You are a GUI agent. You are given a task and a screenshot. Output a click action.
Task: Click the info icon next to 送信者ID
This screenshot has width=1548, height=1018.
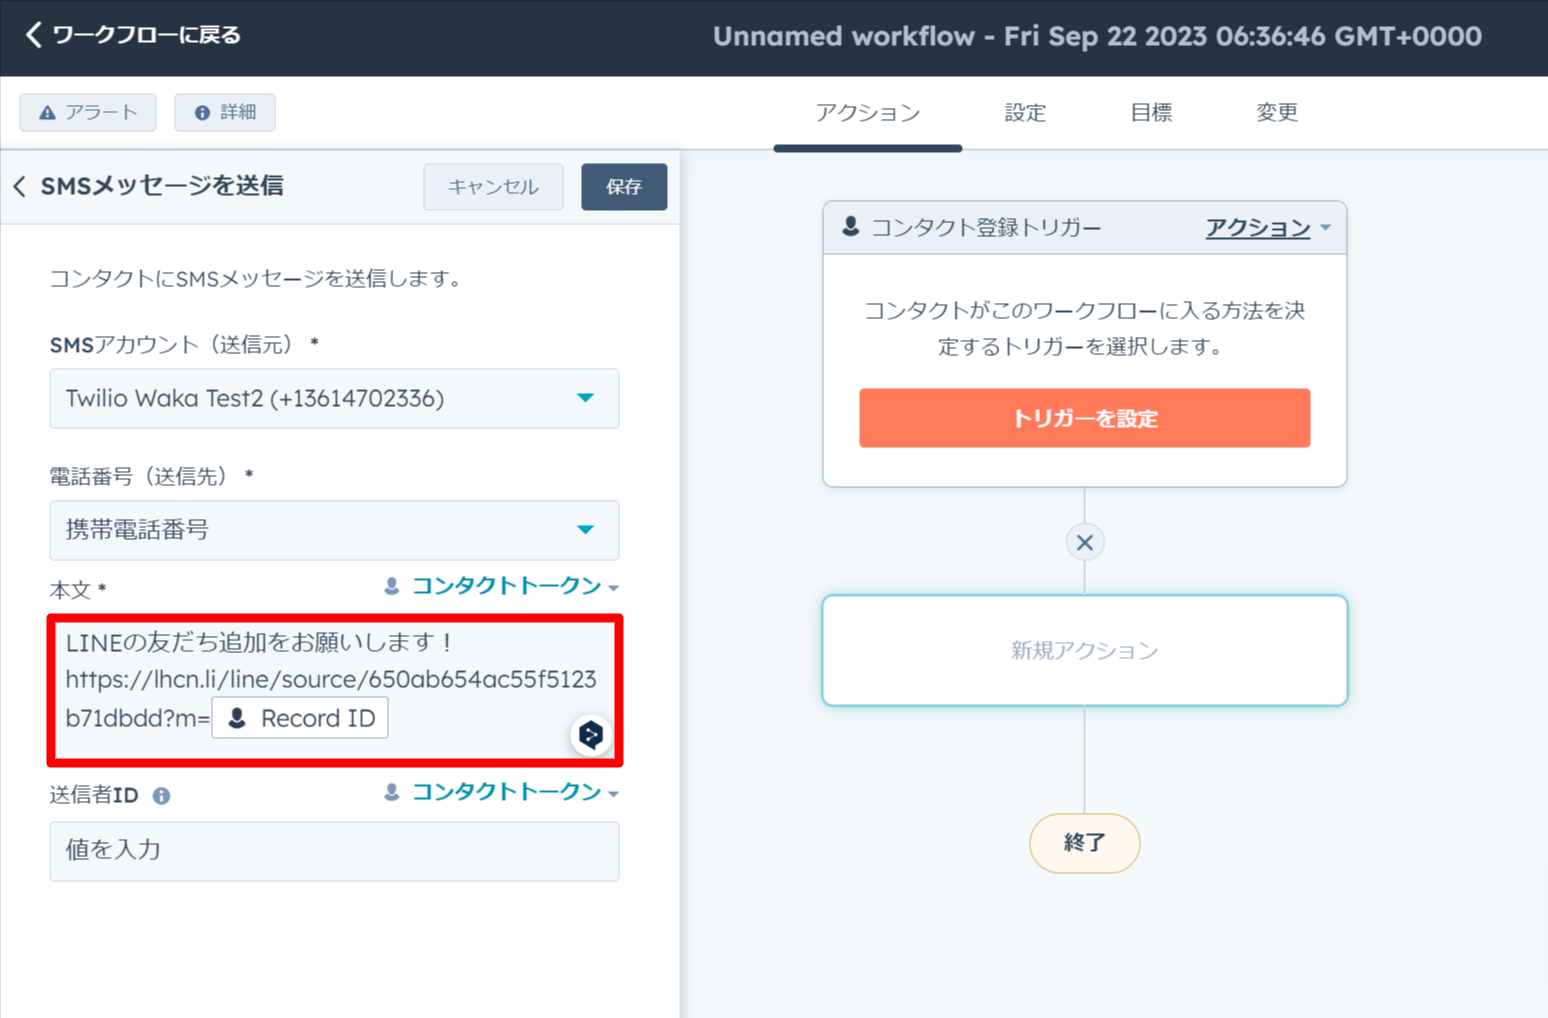tap(161, 796)
